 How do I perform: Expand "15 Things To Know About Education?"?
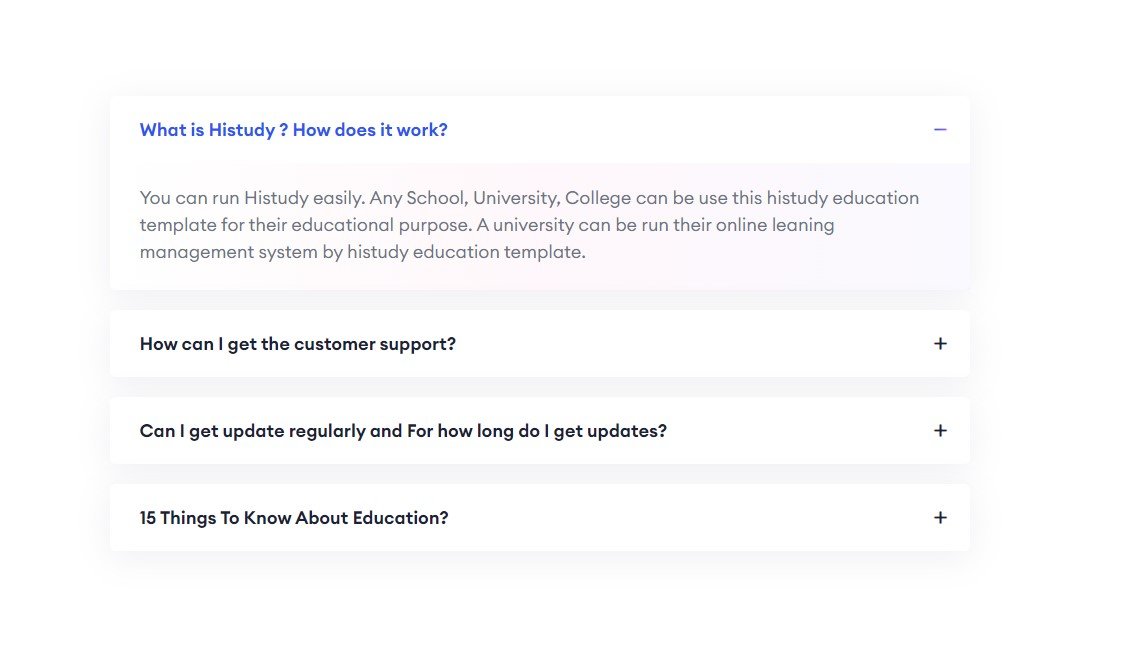point(294,518)
